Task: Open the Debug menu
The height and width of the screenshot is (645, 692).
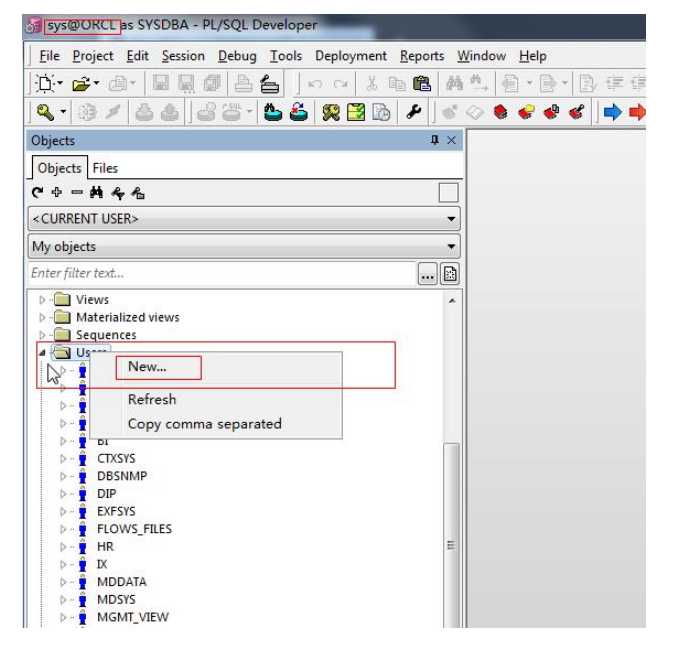Action: point(237,56)
